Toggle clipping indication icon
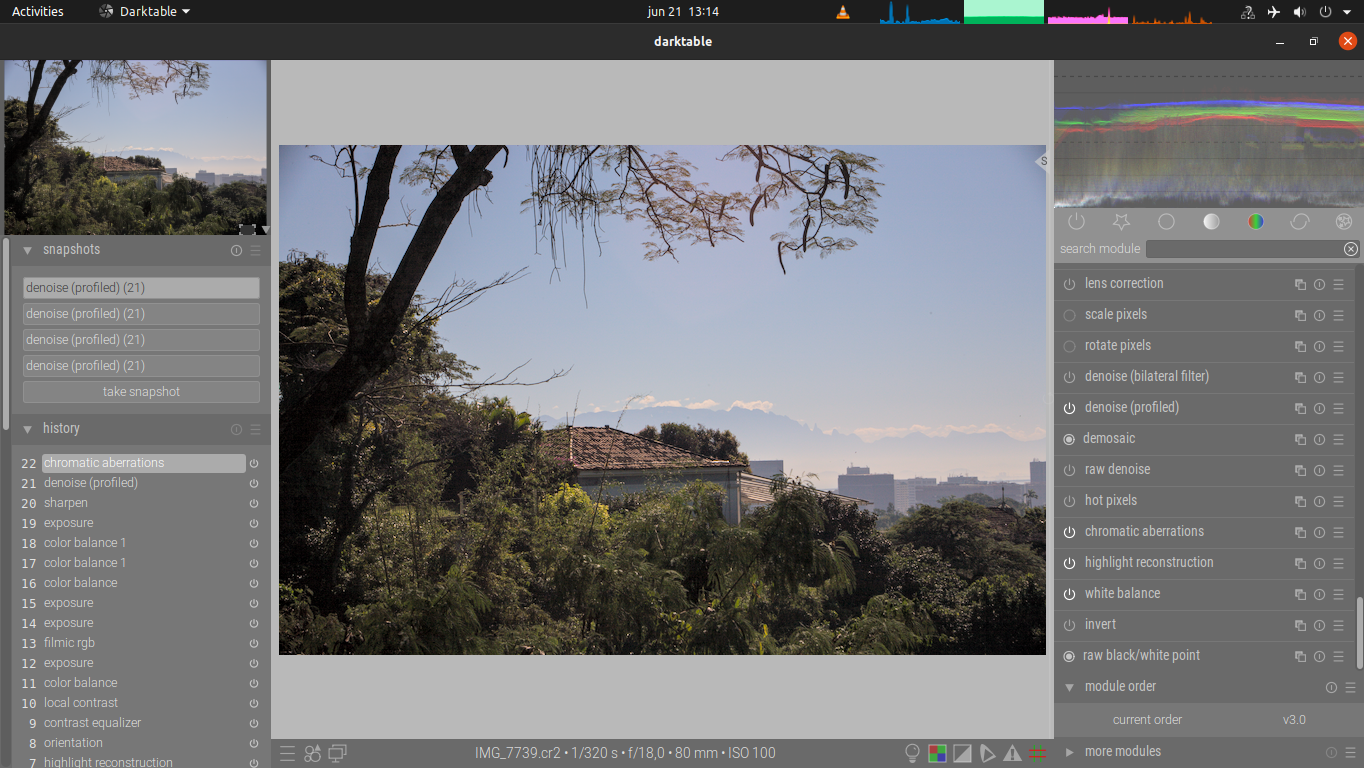The image size is (1364, 768). [962, 753]
